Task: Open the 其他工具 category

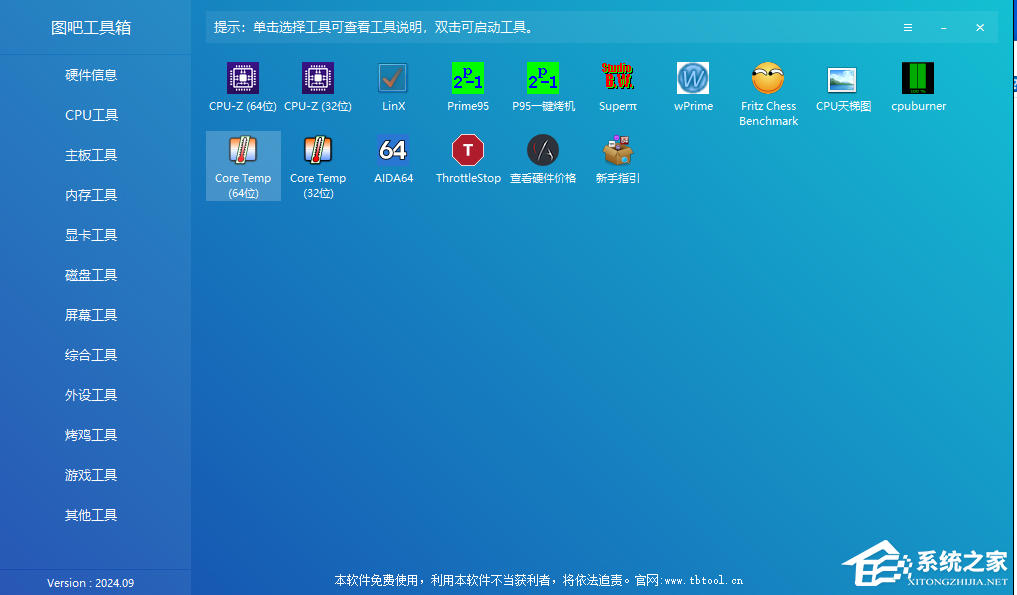Action: coord(91,515)
